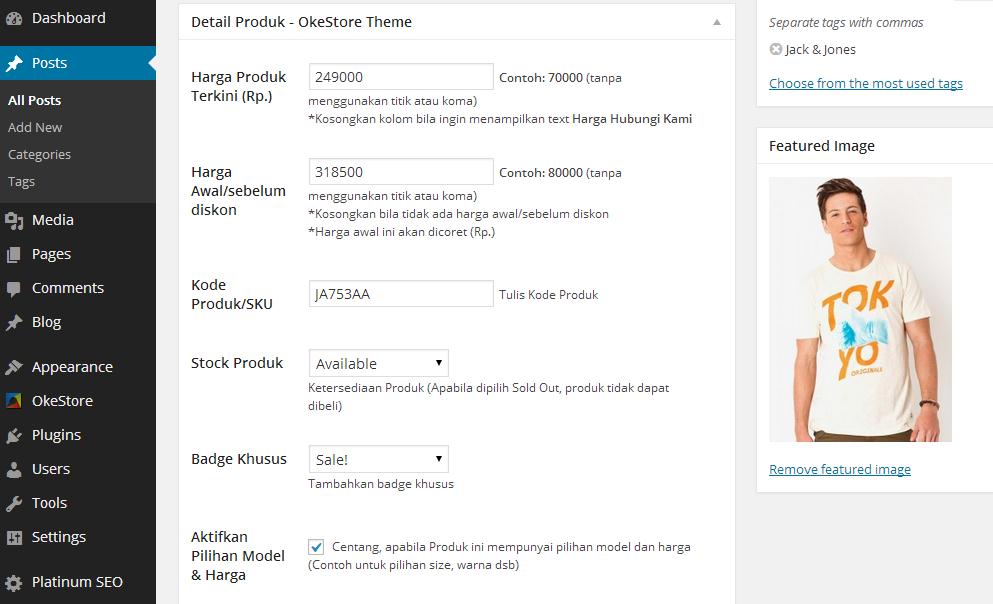Click the Kode Produk/SKU input field
Screen dimensions: 993x604
coord(401,294)
